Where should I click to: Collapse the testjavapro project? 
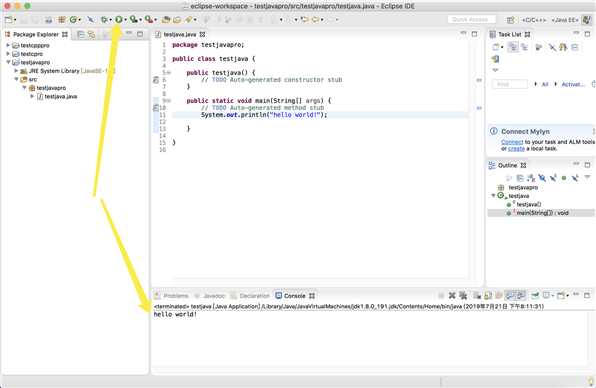pyautogui.click(x=8, y=62)
